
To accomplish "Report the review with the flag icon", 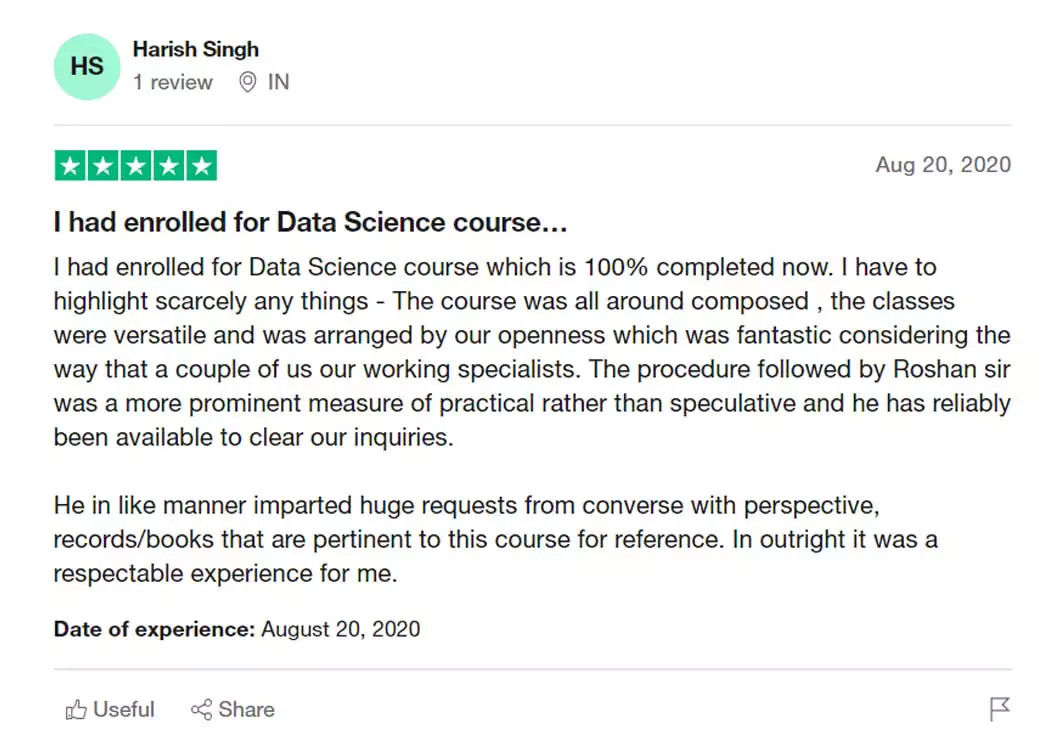I will (999, 710).
